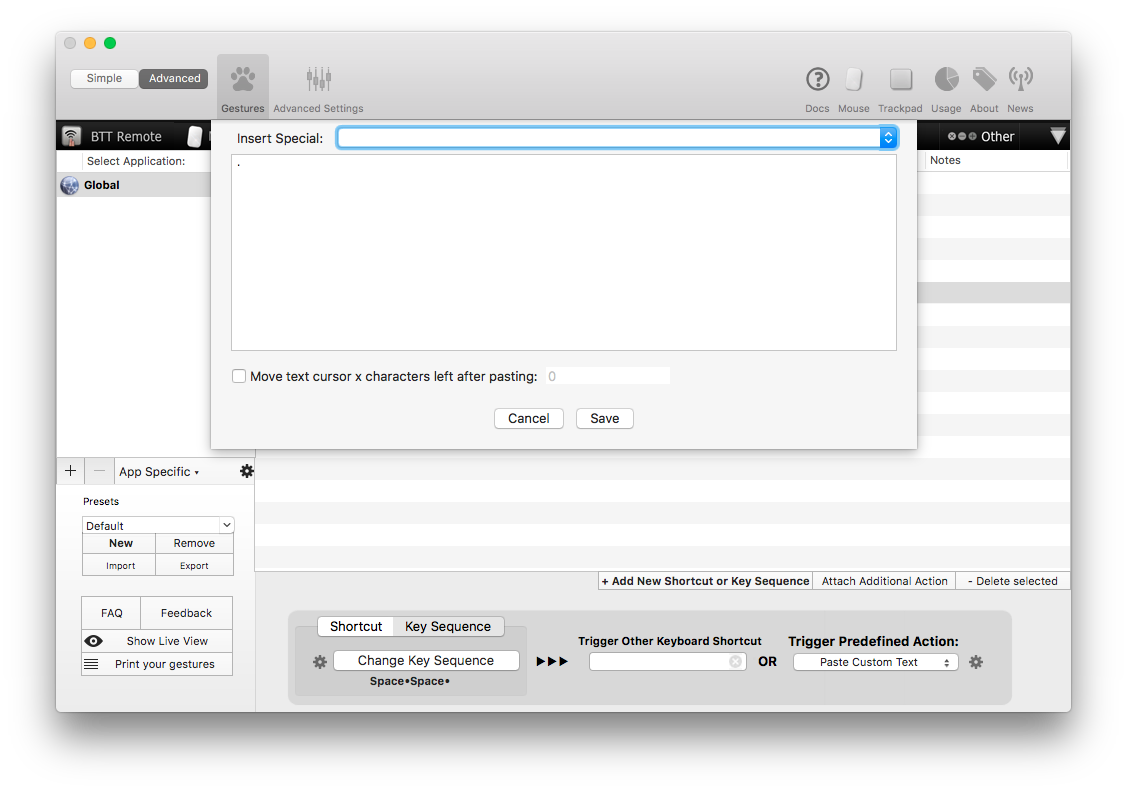
Task: Switch to Simple mode
Action: (x=104, y=78)
